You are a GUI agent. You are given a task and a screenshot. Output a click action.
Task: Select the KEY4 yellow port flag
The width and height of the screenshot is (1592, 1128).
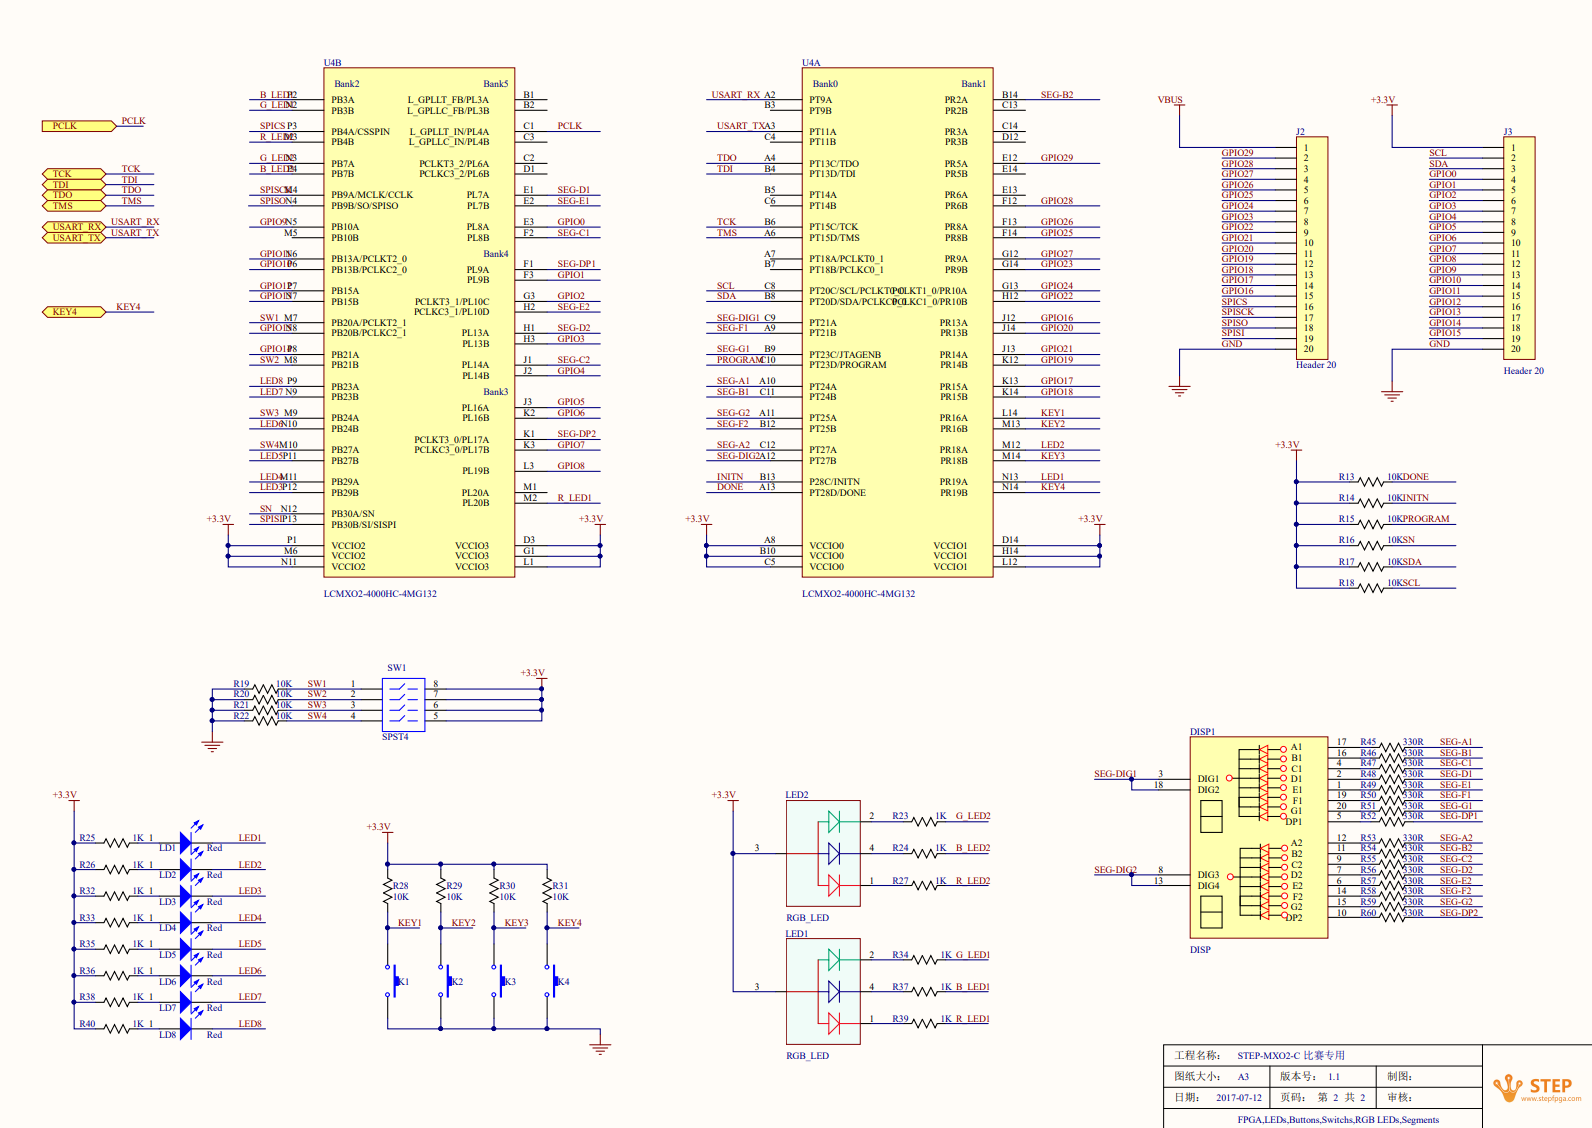click(x=73, y=312)
